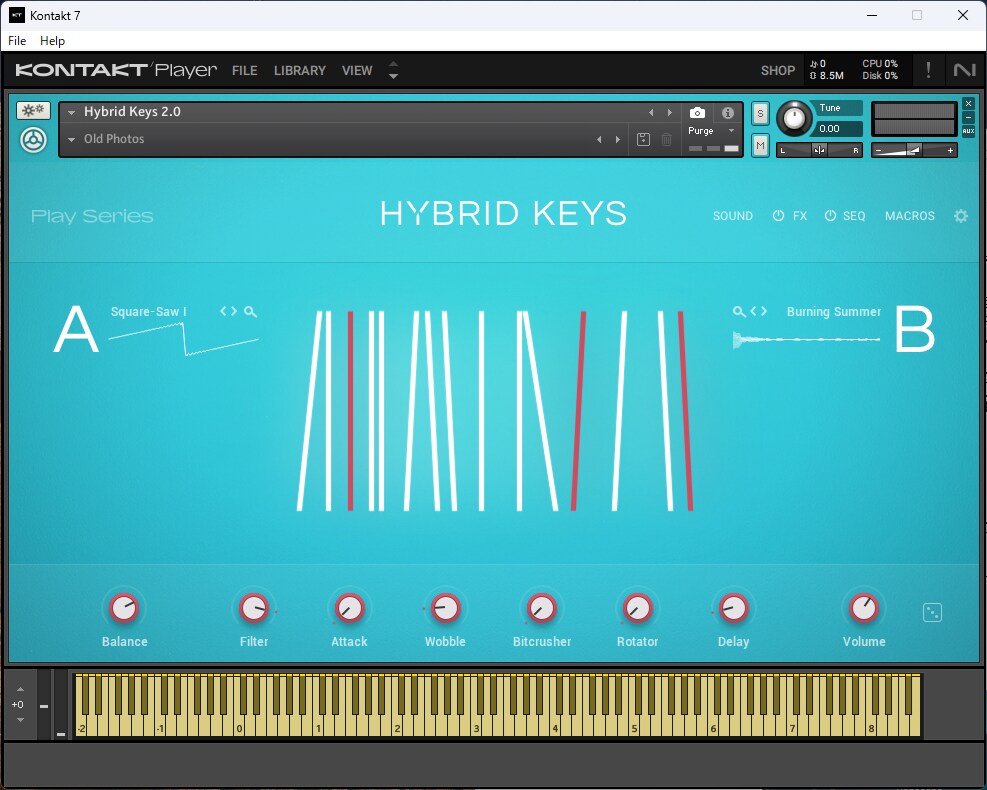Click the randomize dice icon
Viewport: 987px width, 790px height.
click(932, 612)
